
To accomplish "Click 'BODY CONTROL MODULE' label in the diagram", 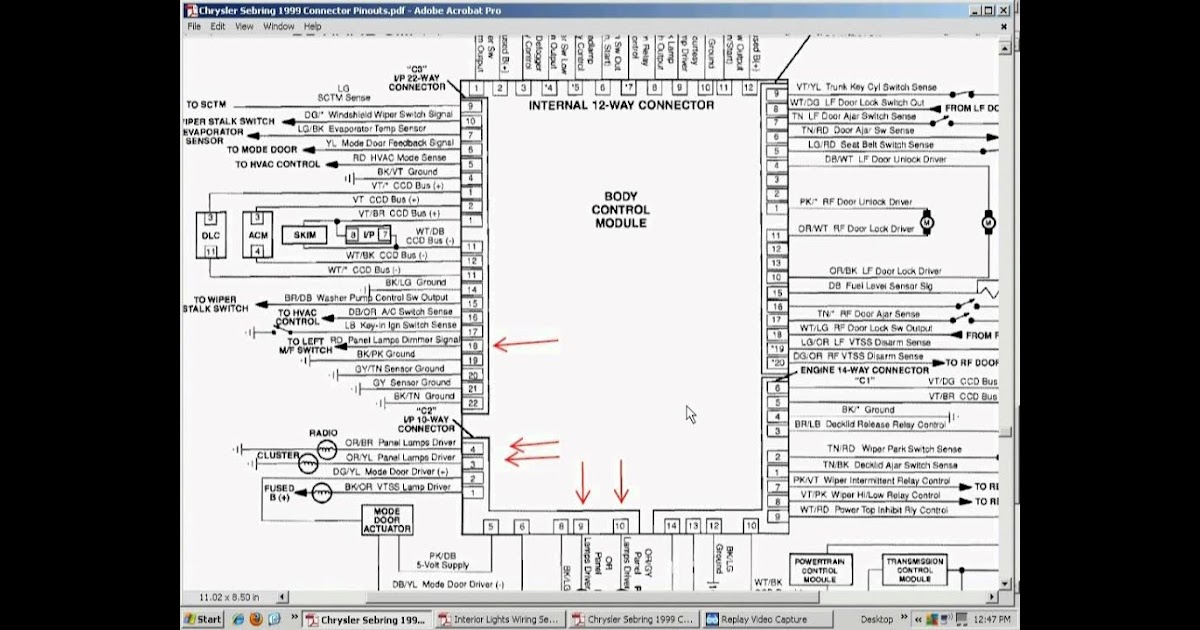I will pyautogui.click(x=620, y=210).
